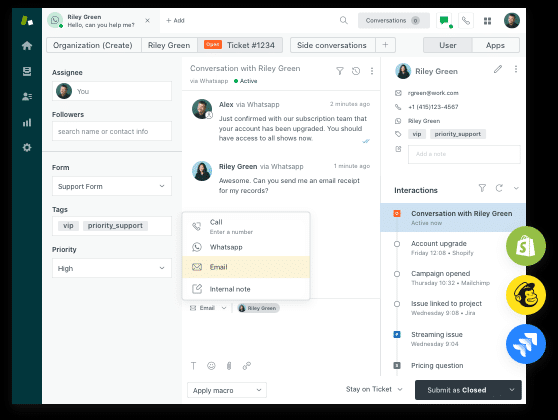The height and width of the screenshot is (420, 558).
Task: Open the Conversations counter button
Action: click(x=394, y=21)
